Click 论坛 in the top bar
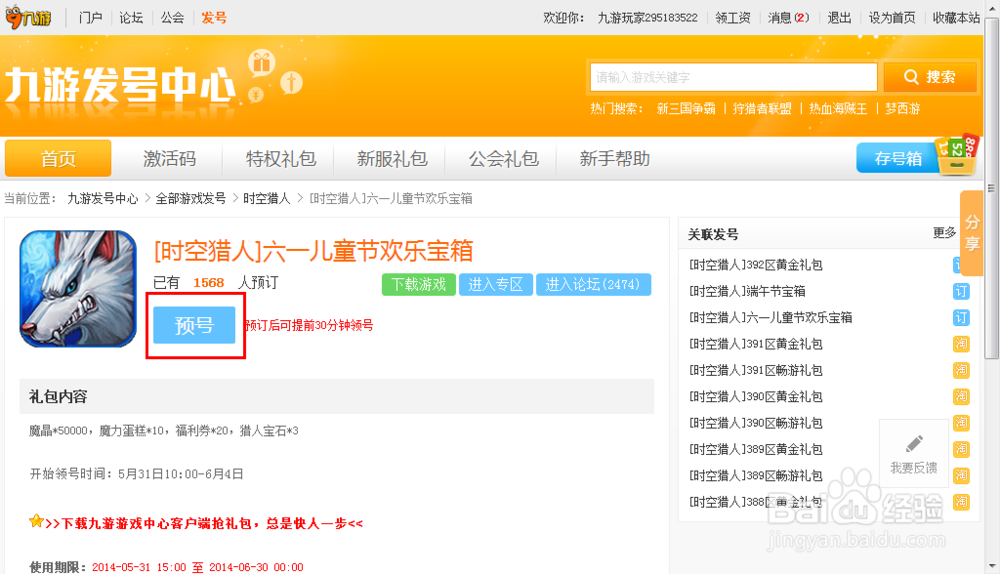Image resolution: width=1000 pixels, height=574 pixels. (x=131, y=18)
